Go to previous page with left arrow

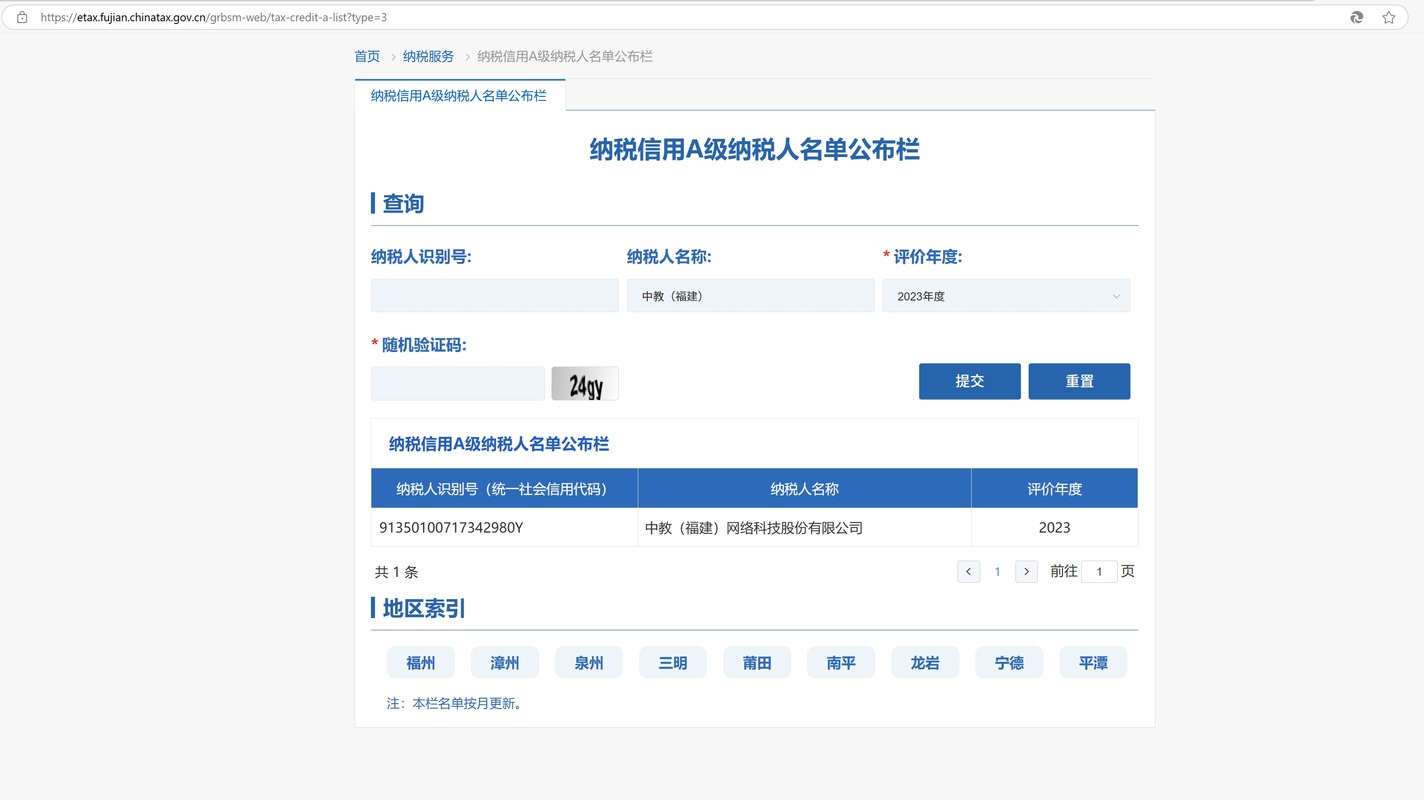[x=968, y=572]
